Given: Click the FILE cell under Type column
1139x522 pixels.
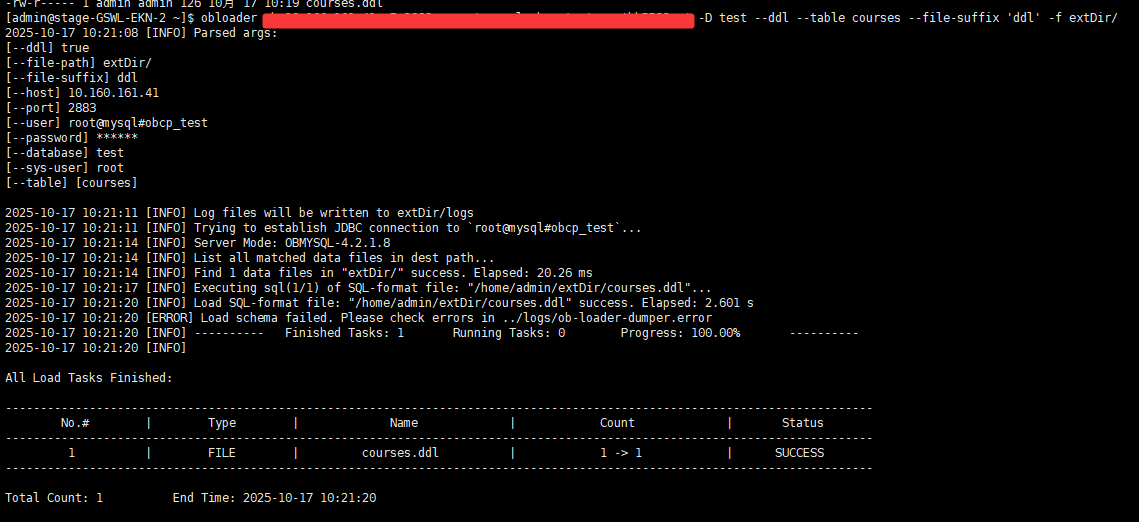Looking at the screenshot, I should click(x=221, y=453).
